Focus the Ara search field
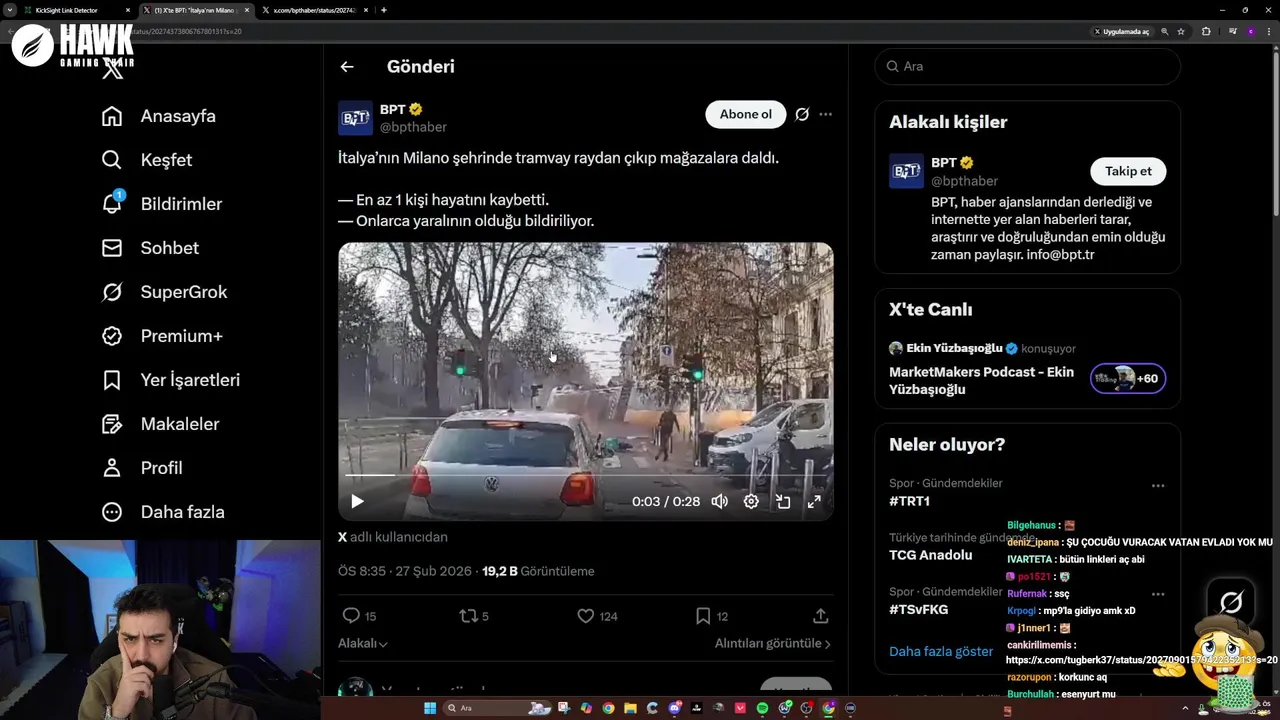The height and width of the screenshot is (720, 1280). point(1028,66)
